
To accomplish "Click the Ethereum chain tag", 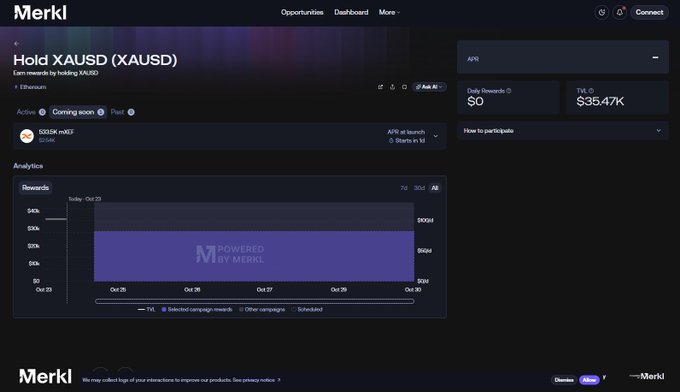I will tap(30, 87).
